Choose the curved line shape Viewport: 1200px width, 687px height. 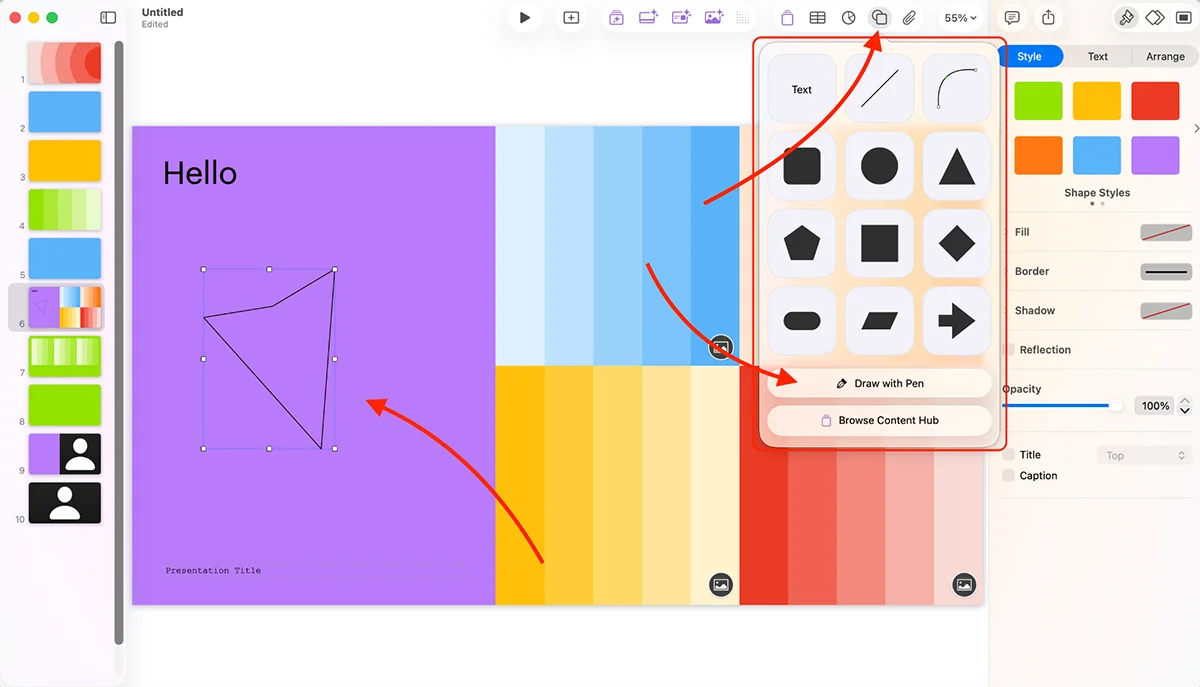(957, 89)
